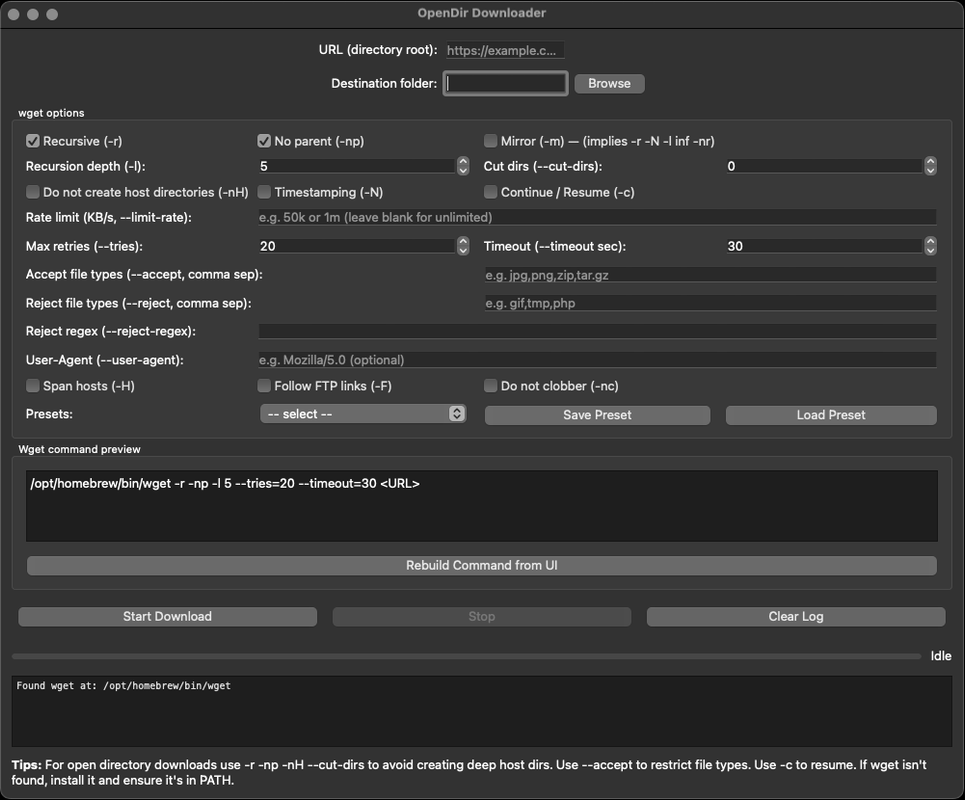This screenshot has width=965, height=800.
Task: Focus the Rate limit input field
Action: point(597,217)
